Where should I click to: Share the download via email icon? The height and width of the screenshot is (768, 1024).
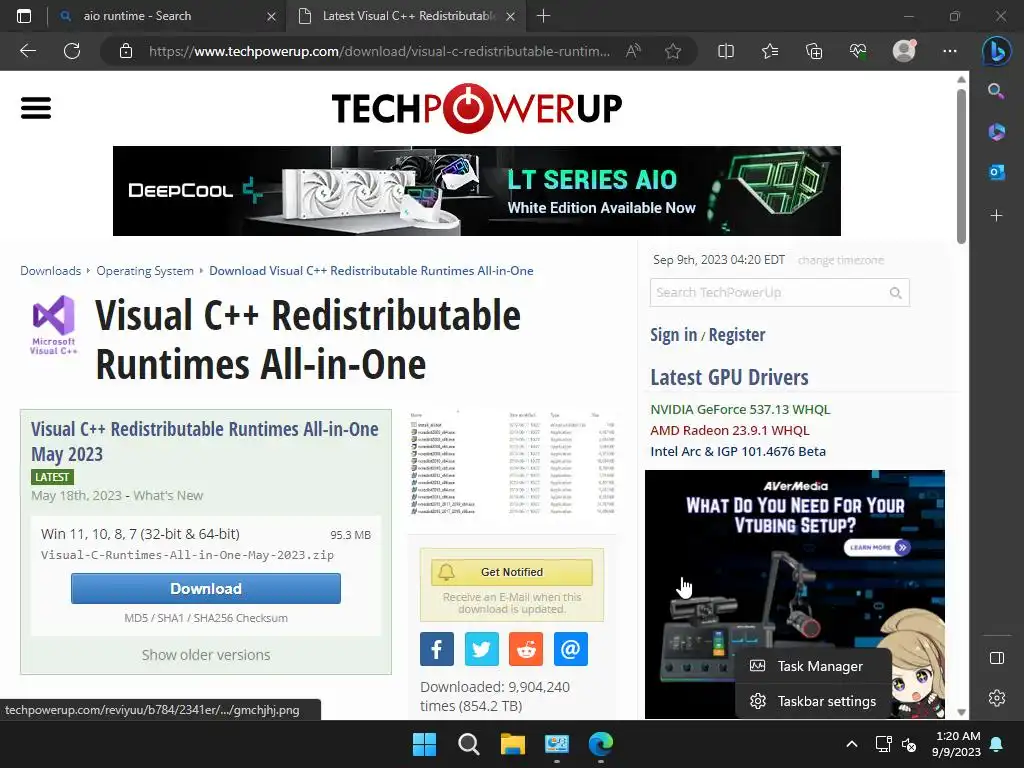coord(570,648)
